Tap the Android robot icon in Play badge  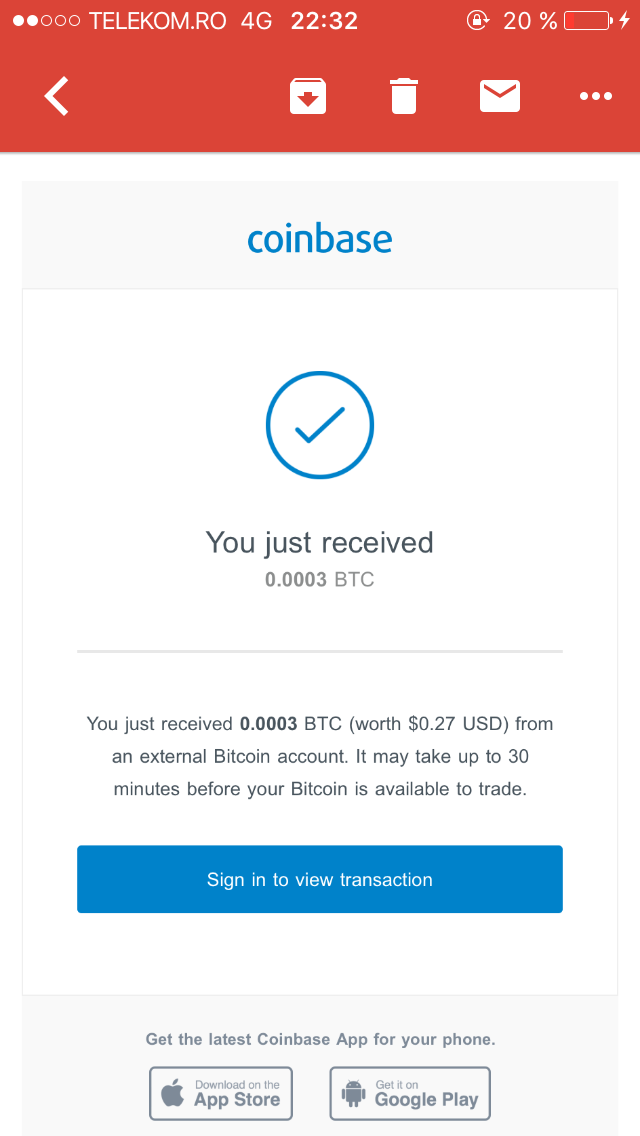click(x=354, y=1093)
